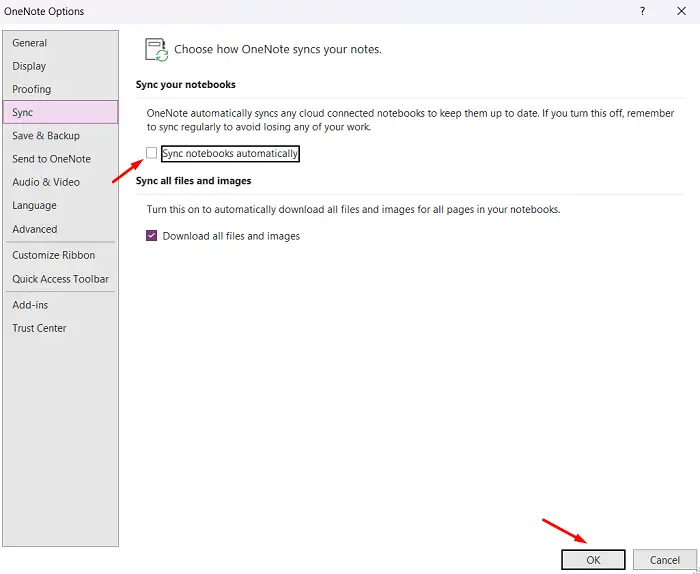
Task: Select the Add-ins category
Action: point(60,305)
